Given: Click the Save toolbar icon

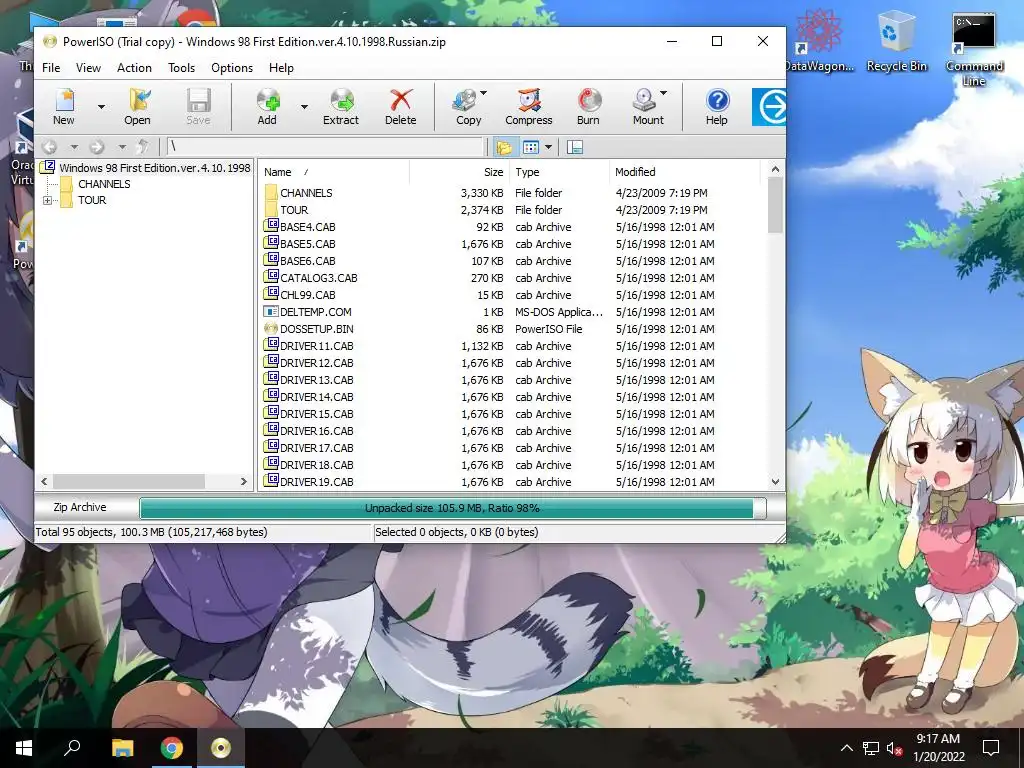Looking at the screenshot, I should pos(198,106).
